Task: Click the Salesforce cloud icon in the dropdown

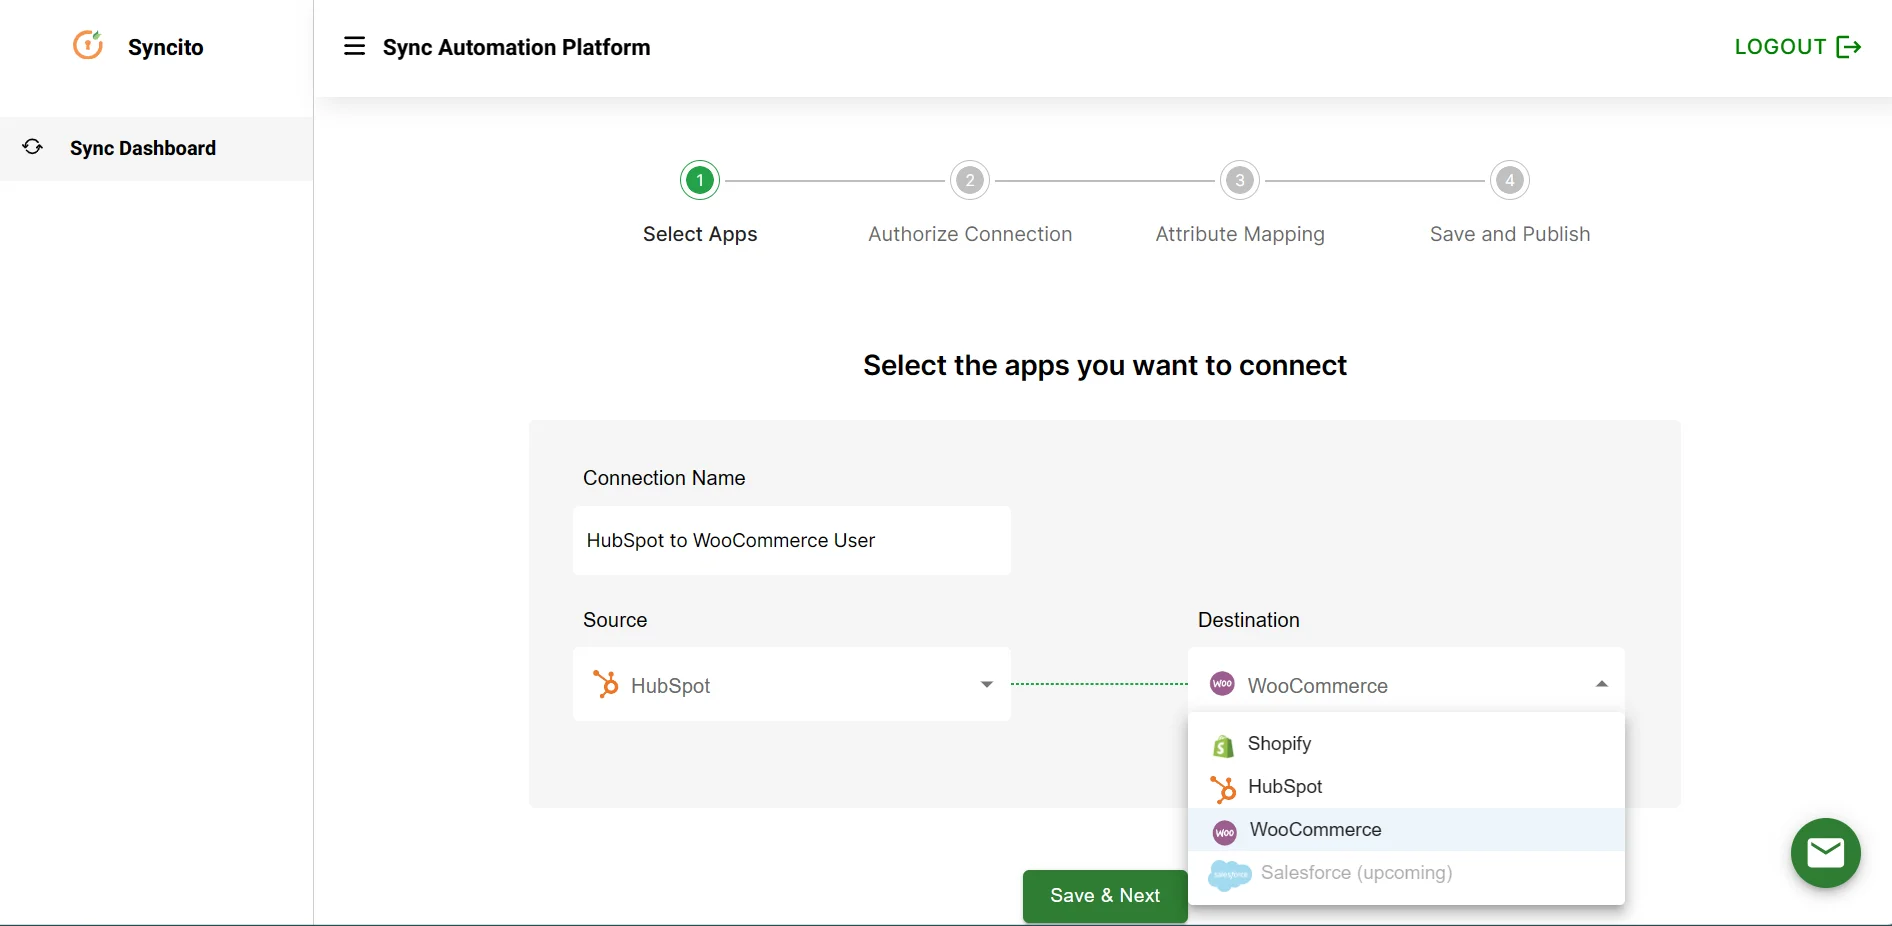Action: click(1229, 874)
